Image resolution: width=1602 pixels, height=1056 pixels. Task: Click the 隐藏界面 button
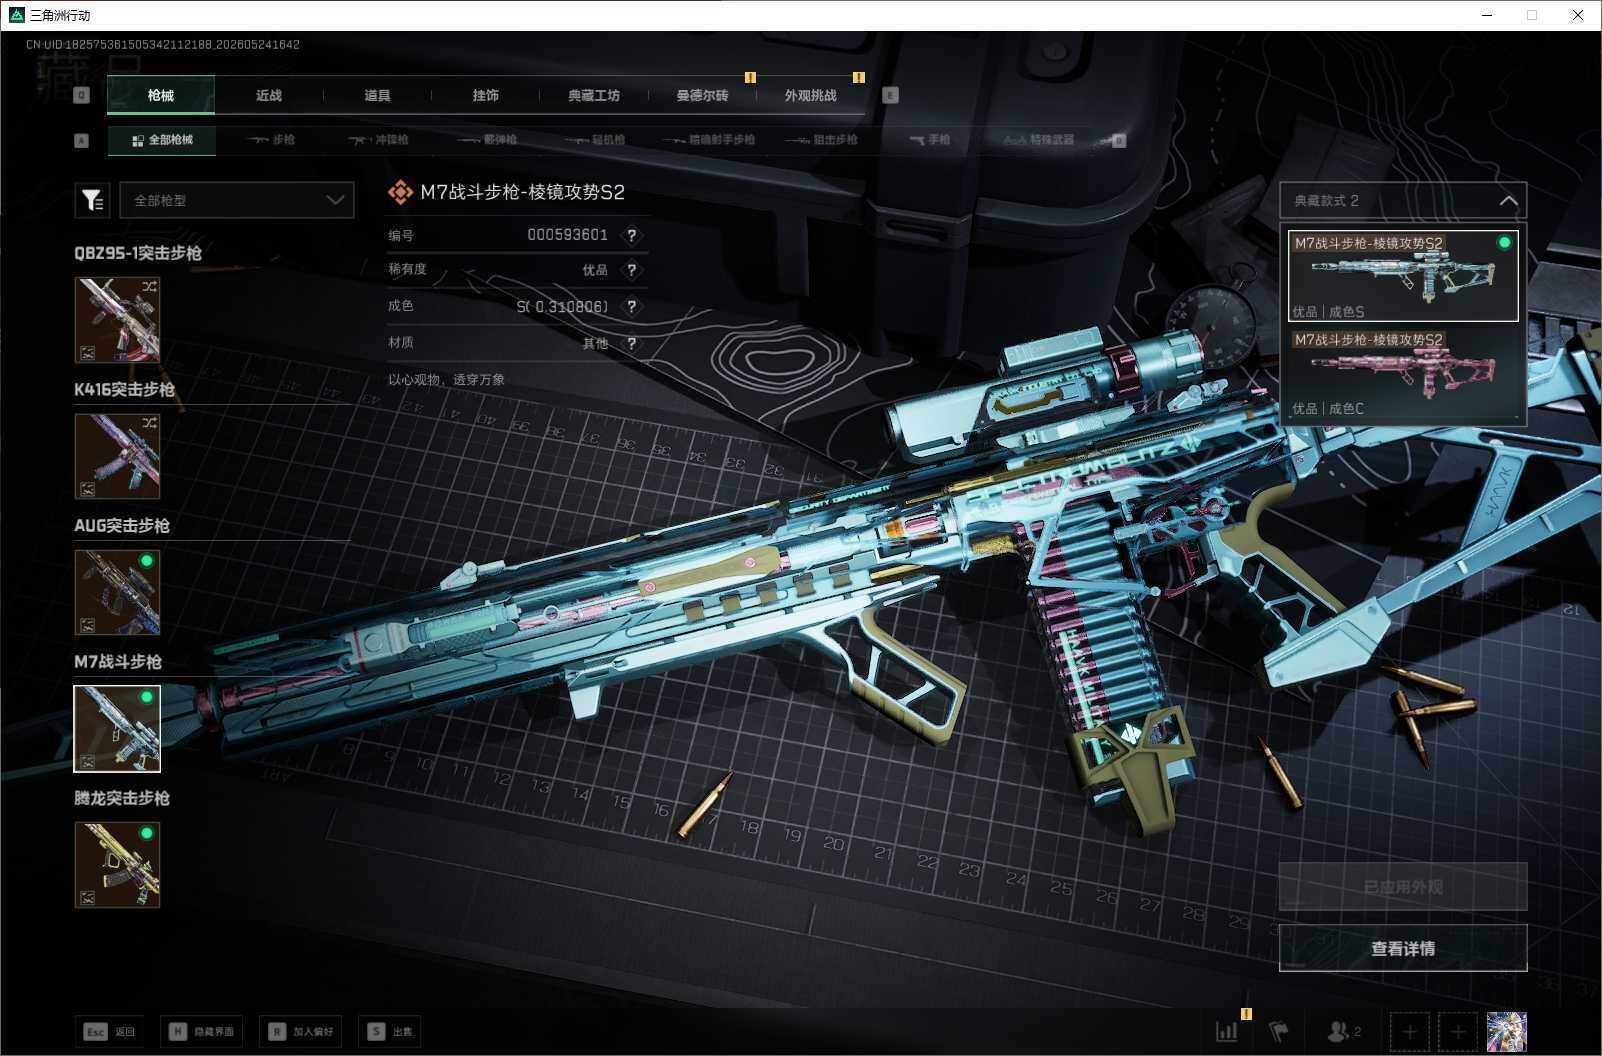click(201, 1031)
